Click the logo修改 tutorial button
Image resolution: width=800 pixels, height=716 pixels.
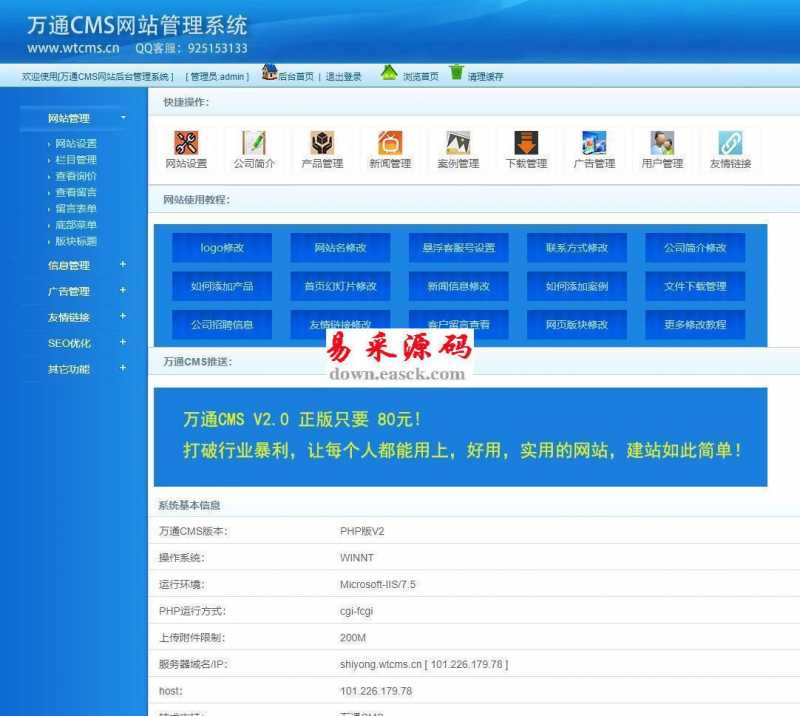tap(222, 248)
